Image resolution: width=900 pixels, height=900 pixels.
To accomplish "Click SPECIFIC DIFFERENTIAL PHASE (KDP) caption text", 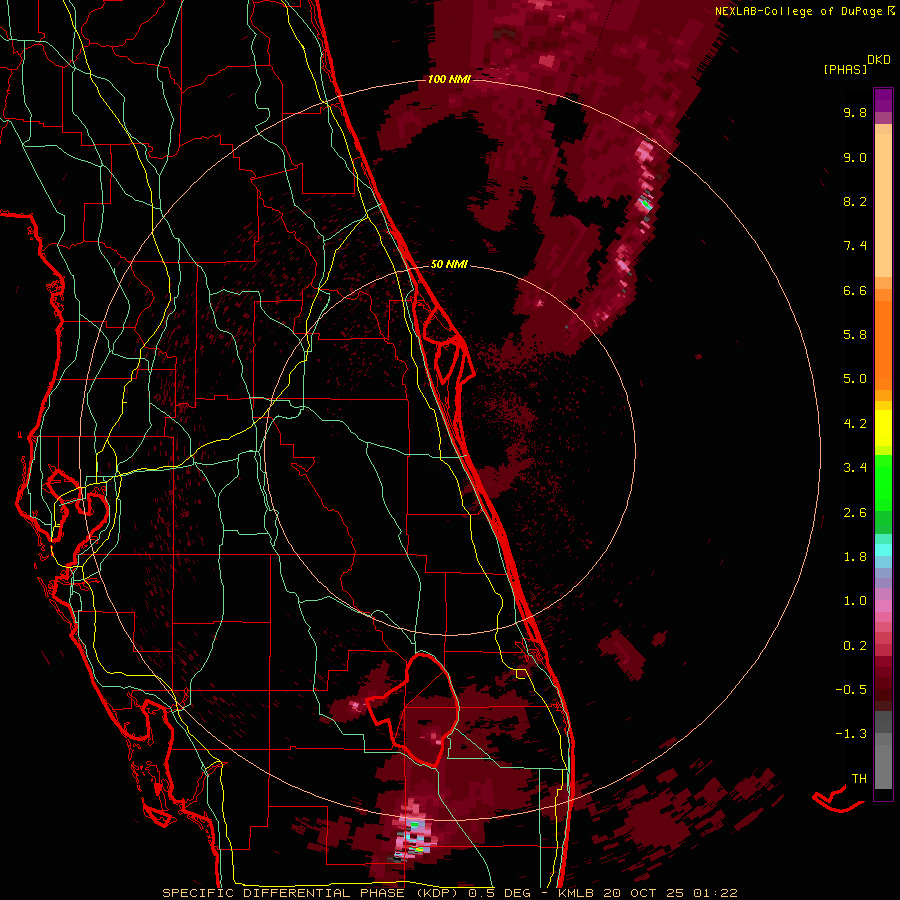I will [x=311, y=893].
